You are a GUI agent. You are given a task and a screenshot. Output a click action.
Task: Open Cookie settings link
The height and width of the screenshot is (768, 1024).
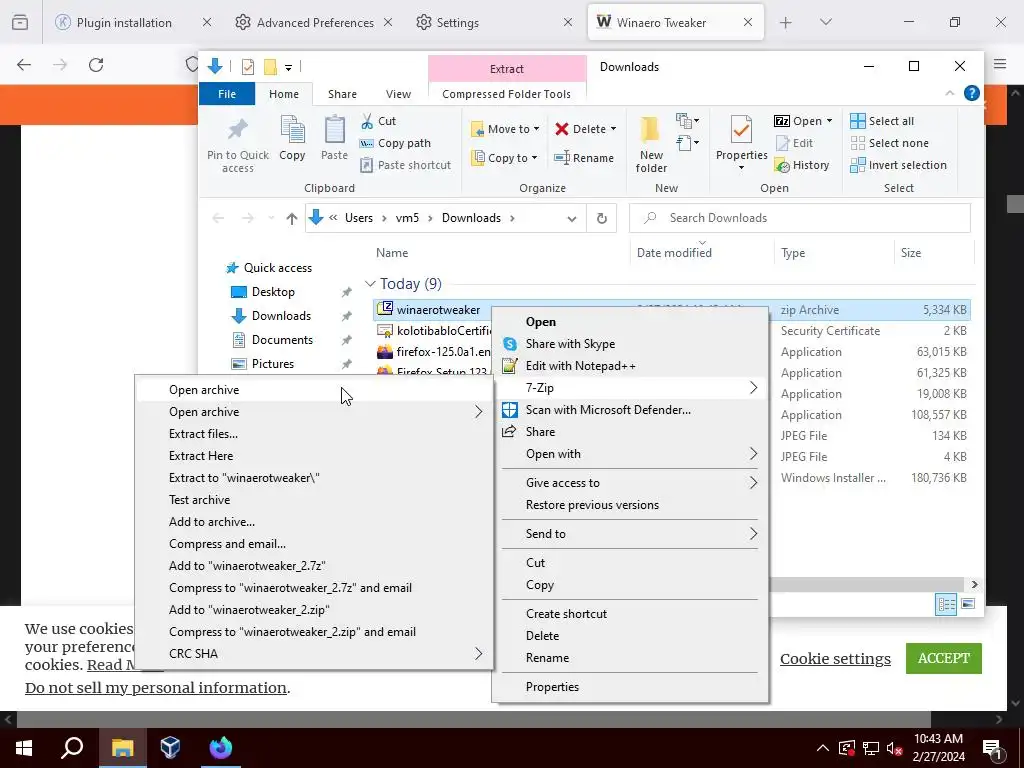pyautogui.click(x=835, y=658)
